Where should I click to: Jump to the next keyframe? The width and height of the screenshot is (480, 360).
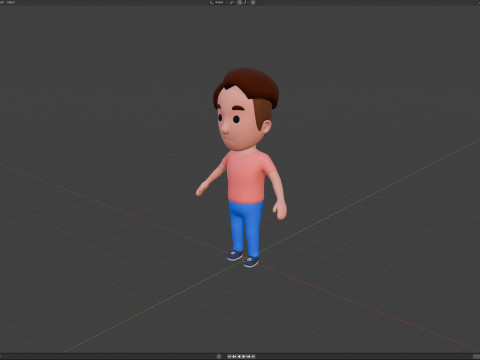click(x=248, y=357)
